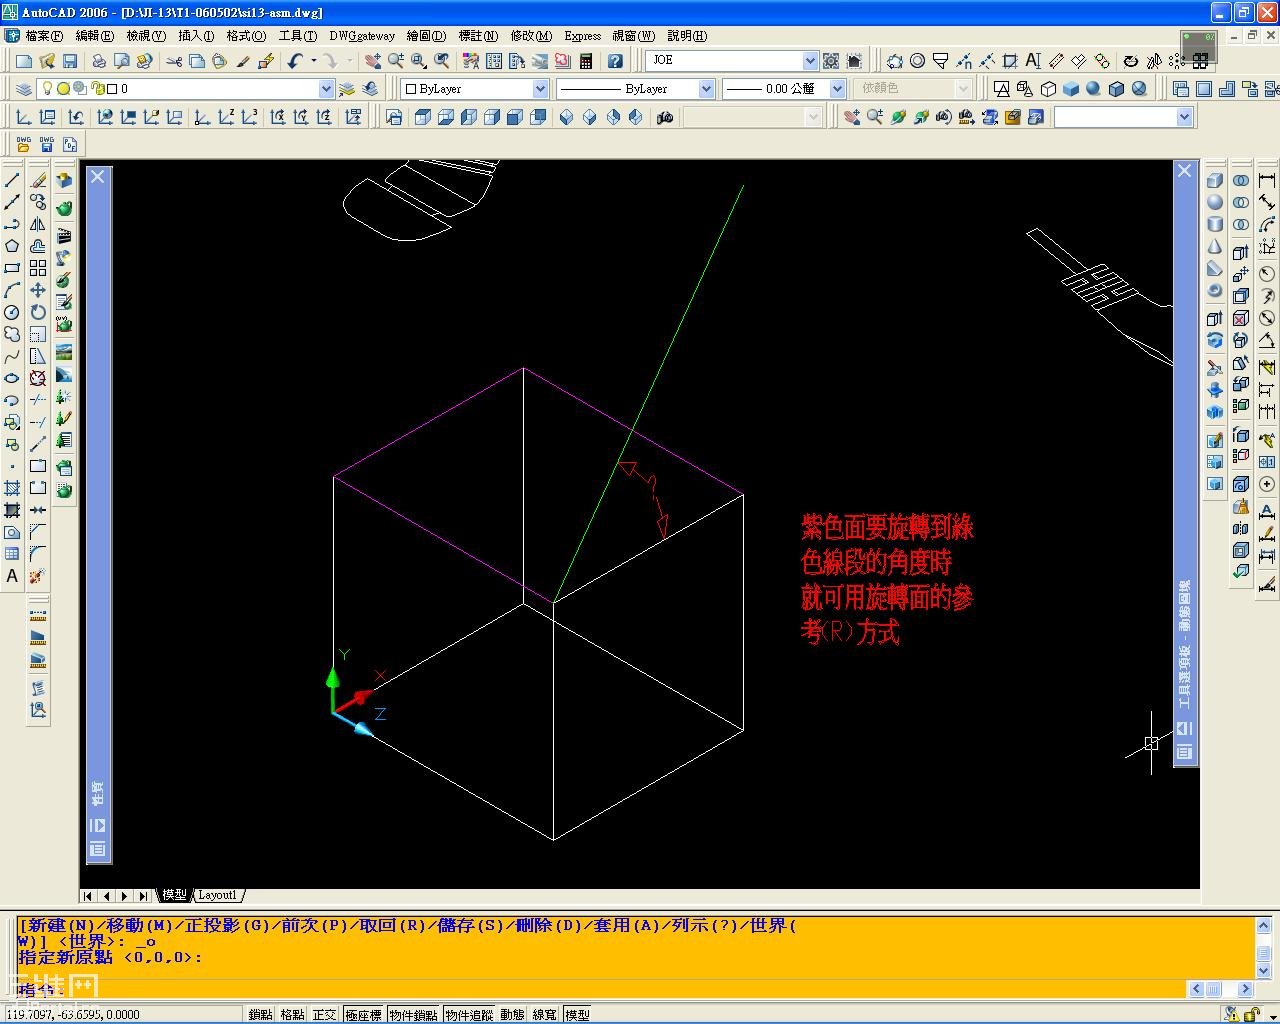The width and height of the screenshot is (1280, 1024).
Task: Click the SE Isometric view cube icon
Action: [589, 117]
